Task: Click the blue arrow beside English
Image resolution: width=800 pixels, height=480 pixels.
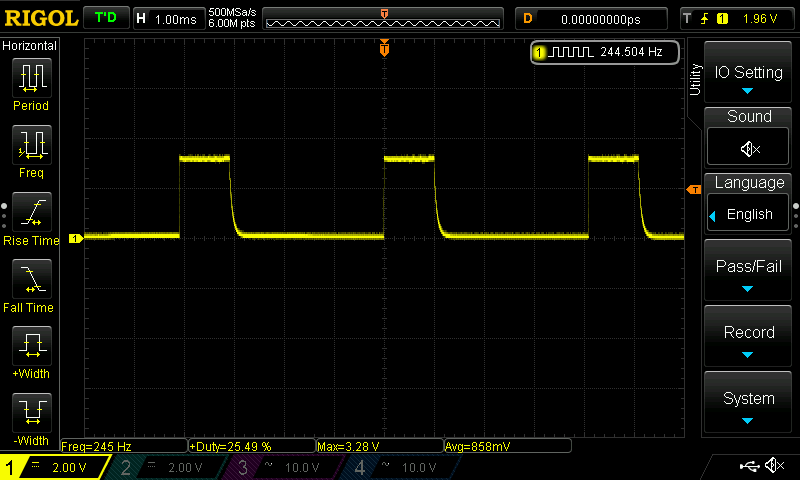Action: pyautogui.click(x=713, y=216)
